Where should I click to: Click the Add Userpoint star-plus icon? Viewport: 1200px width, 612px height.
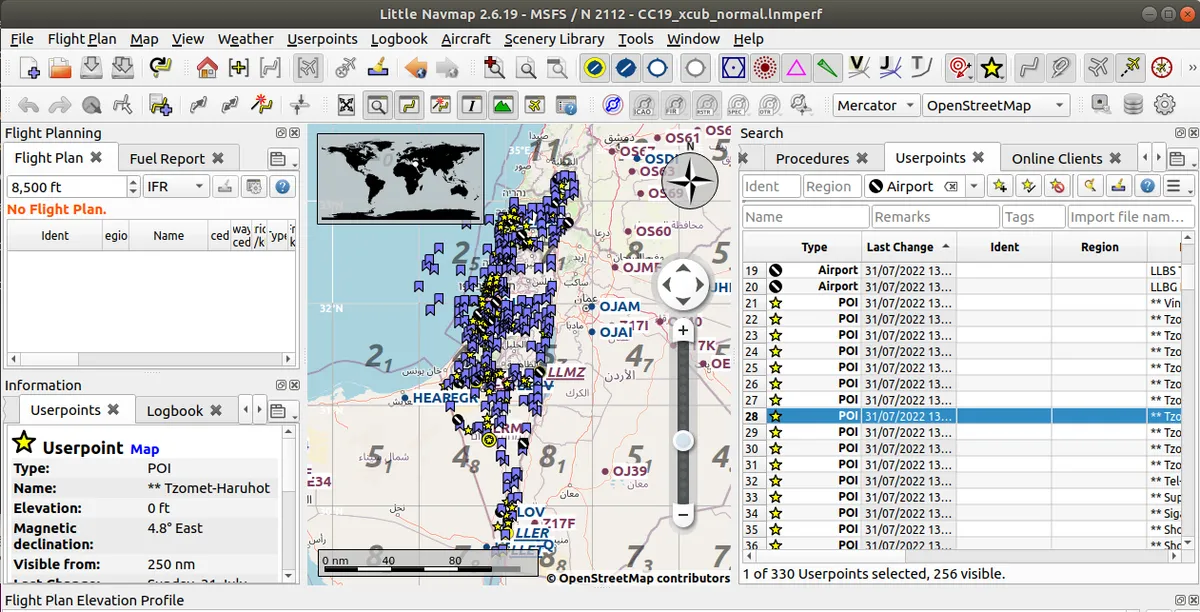[999, 186]
